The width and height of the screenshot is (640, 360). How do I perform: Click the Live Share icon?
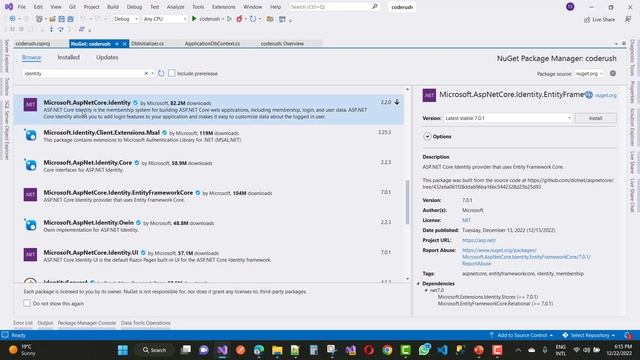coord(587,20)
